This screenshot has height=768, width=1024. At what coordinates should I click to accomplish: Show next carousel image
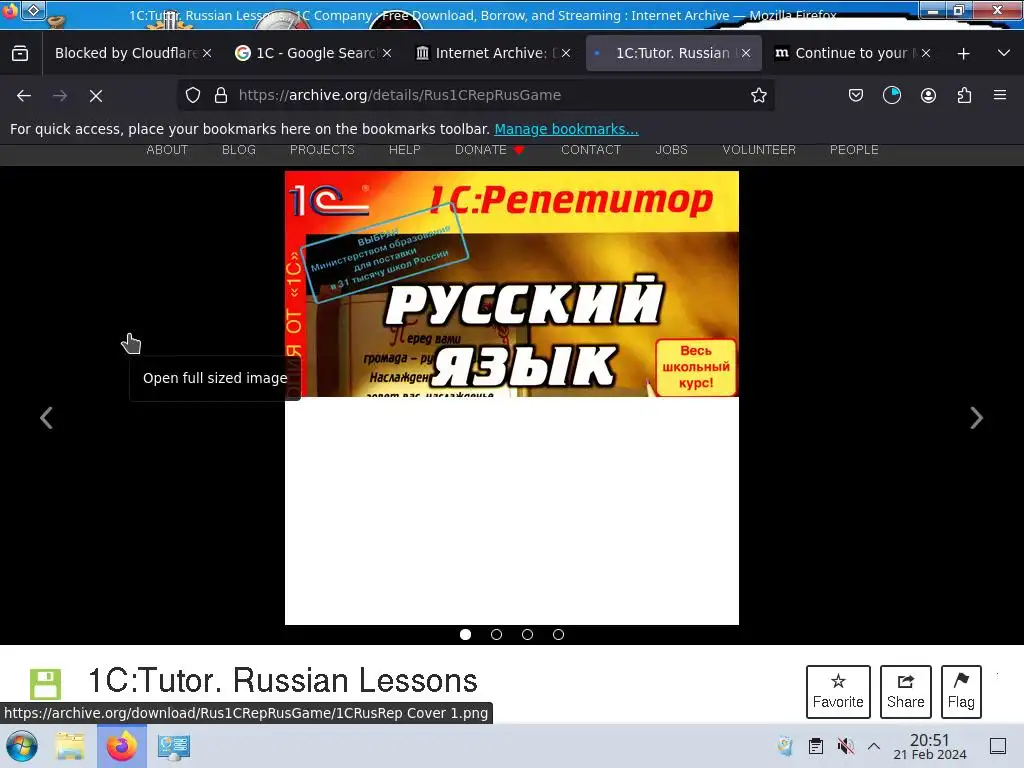pyautogui.click(x=976, y=418)
